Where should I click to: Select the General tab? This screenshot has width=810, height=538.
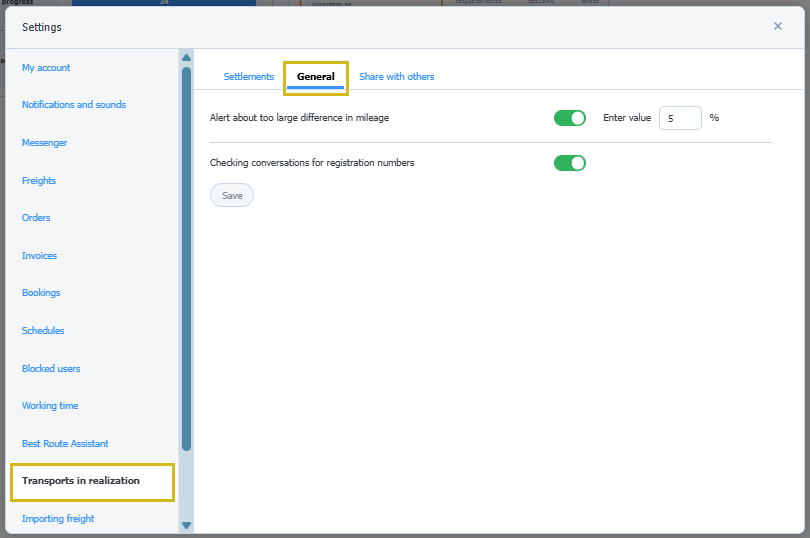point(316,77)
